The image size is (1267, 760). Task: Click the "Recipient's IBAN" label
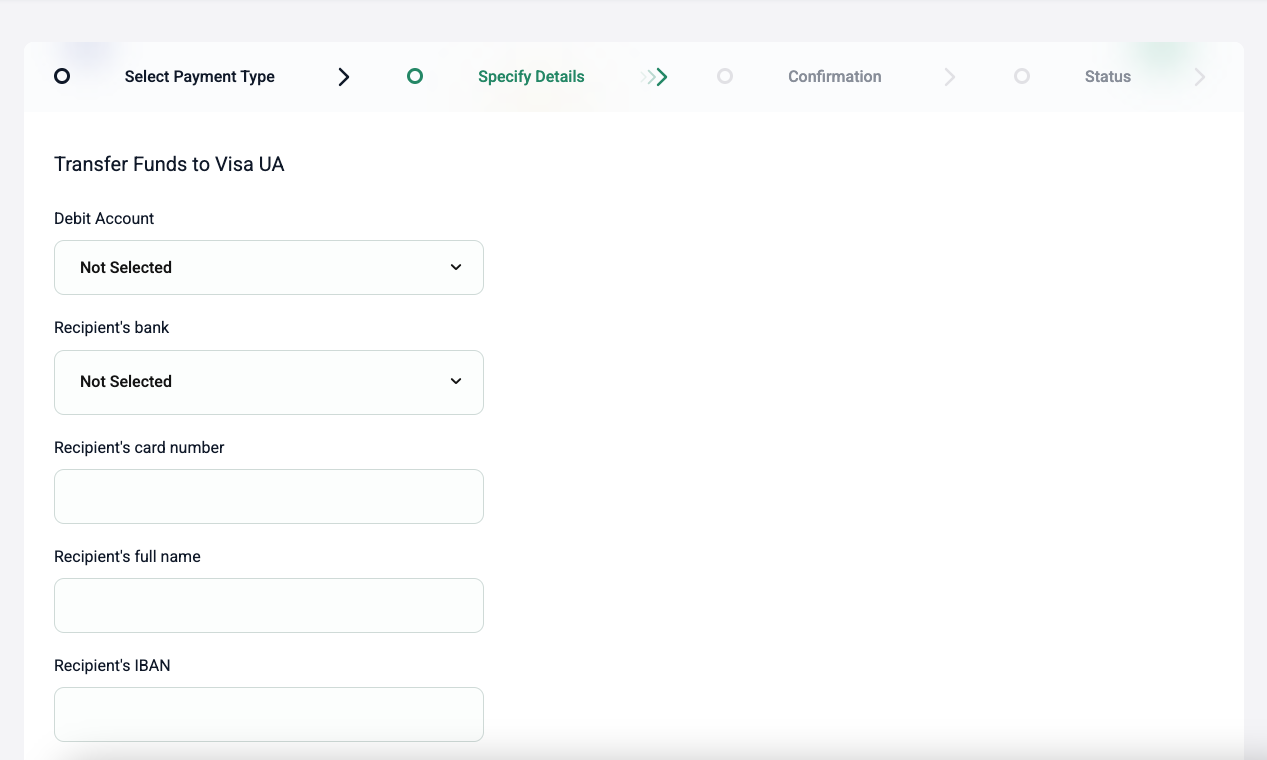(x=112, y=665)
